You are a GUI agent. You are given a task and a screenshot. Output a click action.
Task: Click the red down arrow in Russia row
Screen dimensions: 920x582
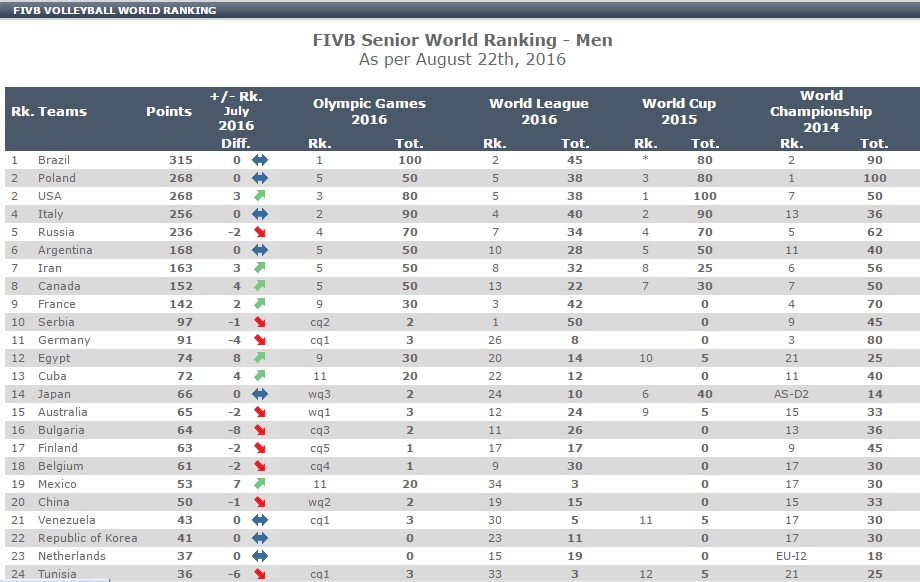[260, 232]
